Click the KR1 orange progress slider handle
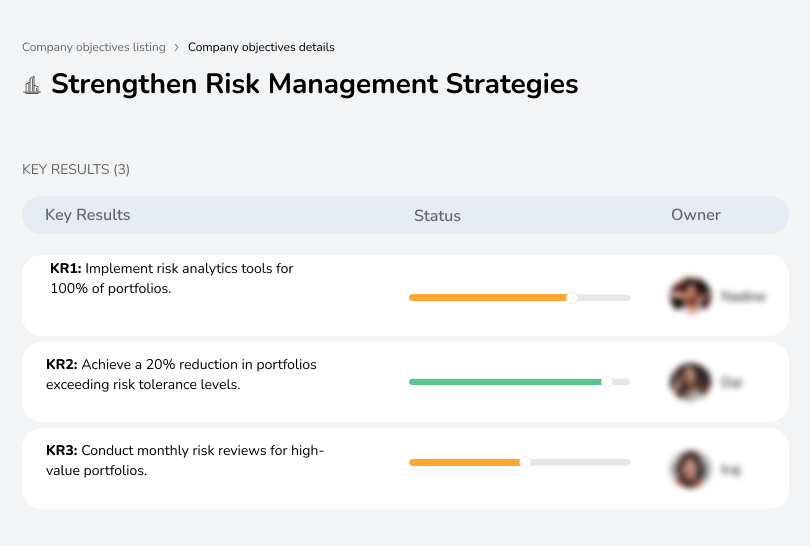810x546 pixels. click(x=571, y=298)
